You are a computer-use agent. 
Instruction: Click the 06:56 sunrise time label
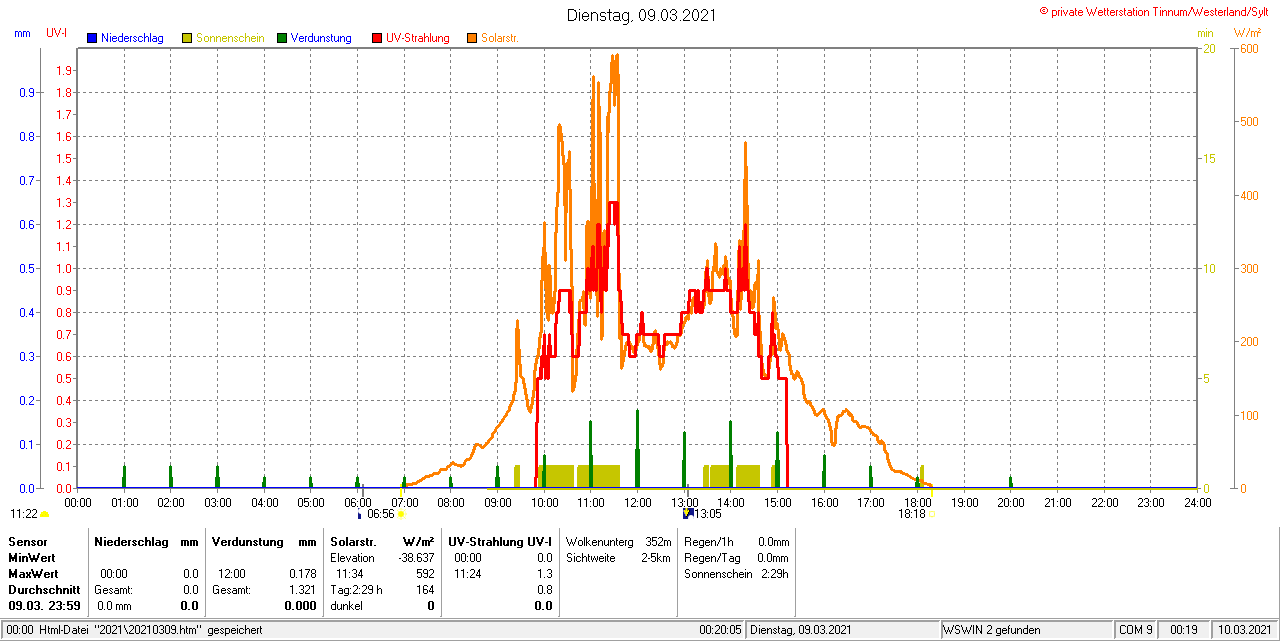click(x=381, y=514)
